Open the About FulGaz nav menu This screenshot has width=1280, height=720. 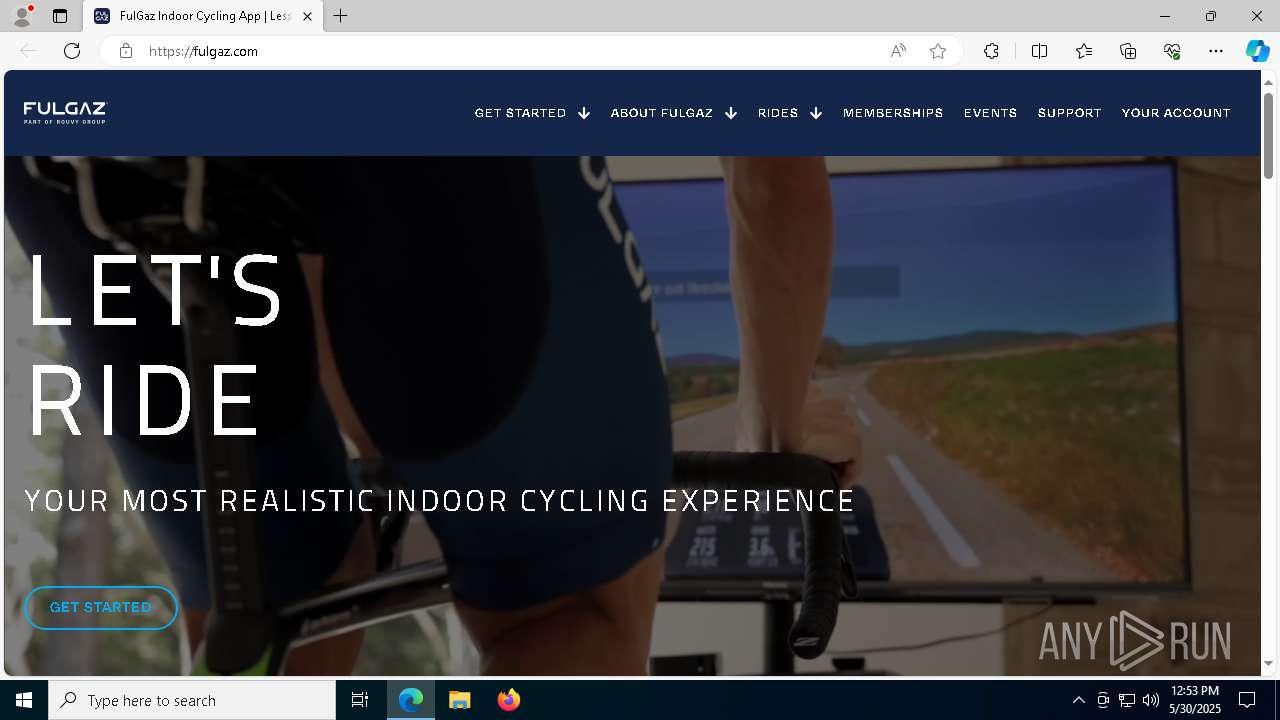[662, 113]
